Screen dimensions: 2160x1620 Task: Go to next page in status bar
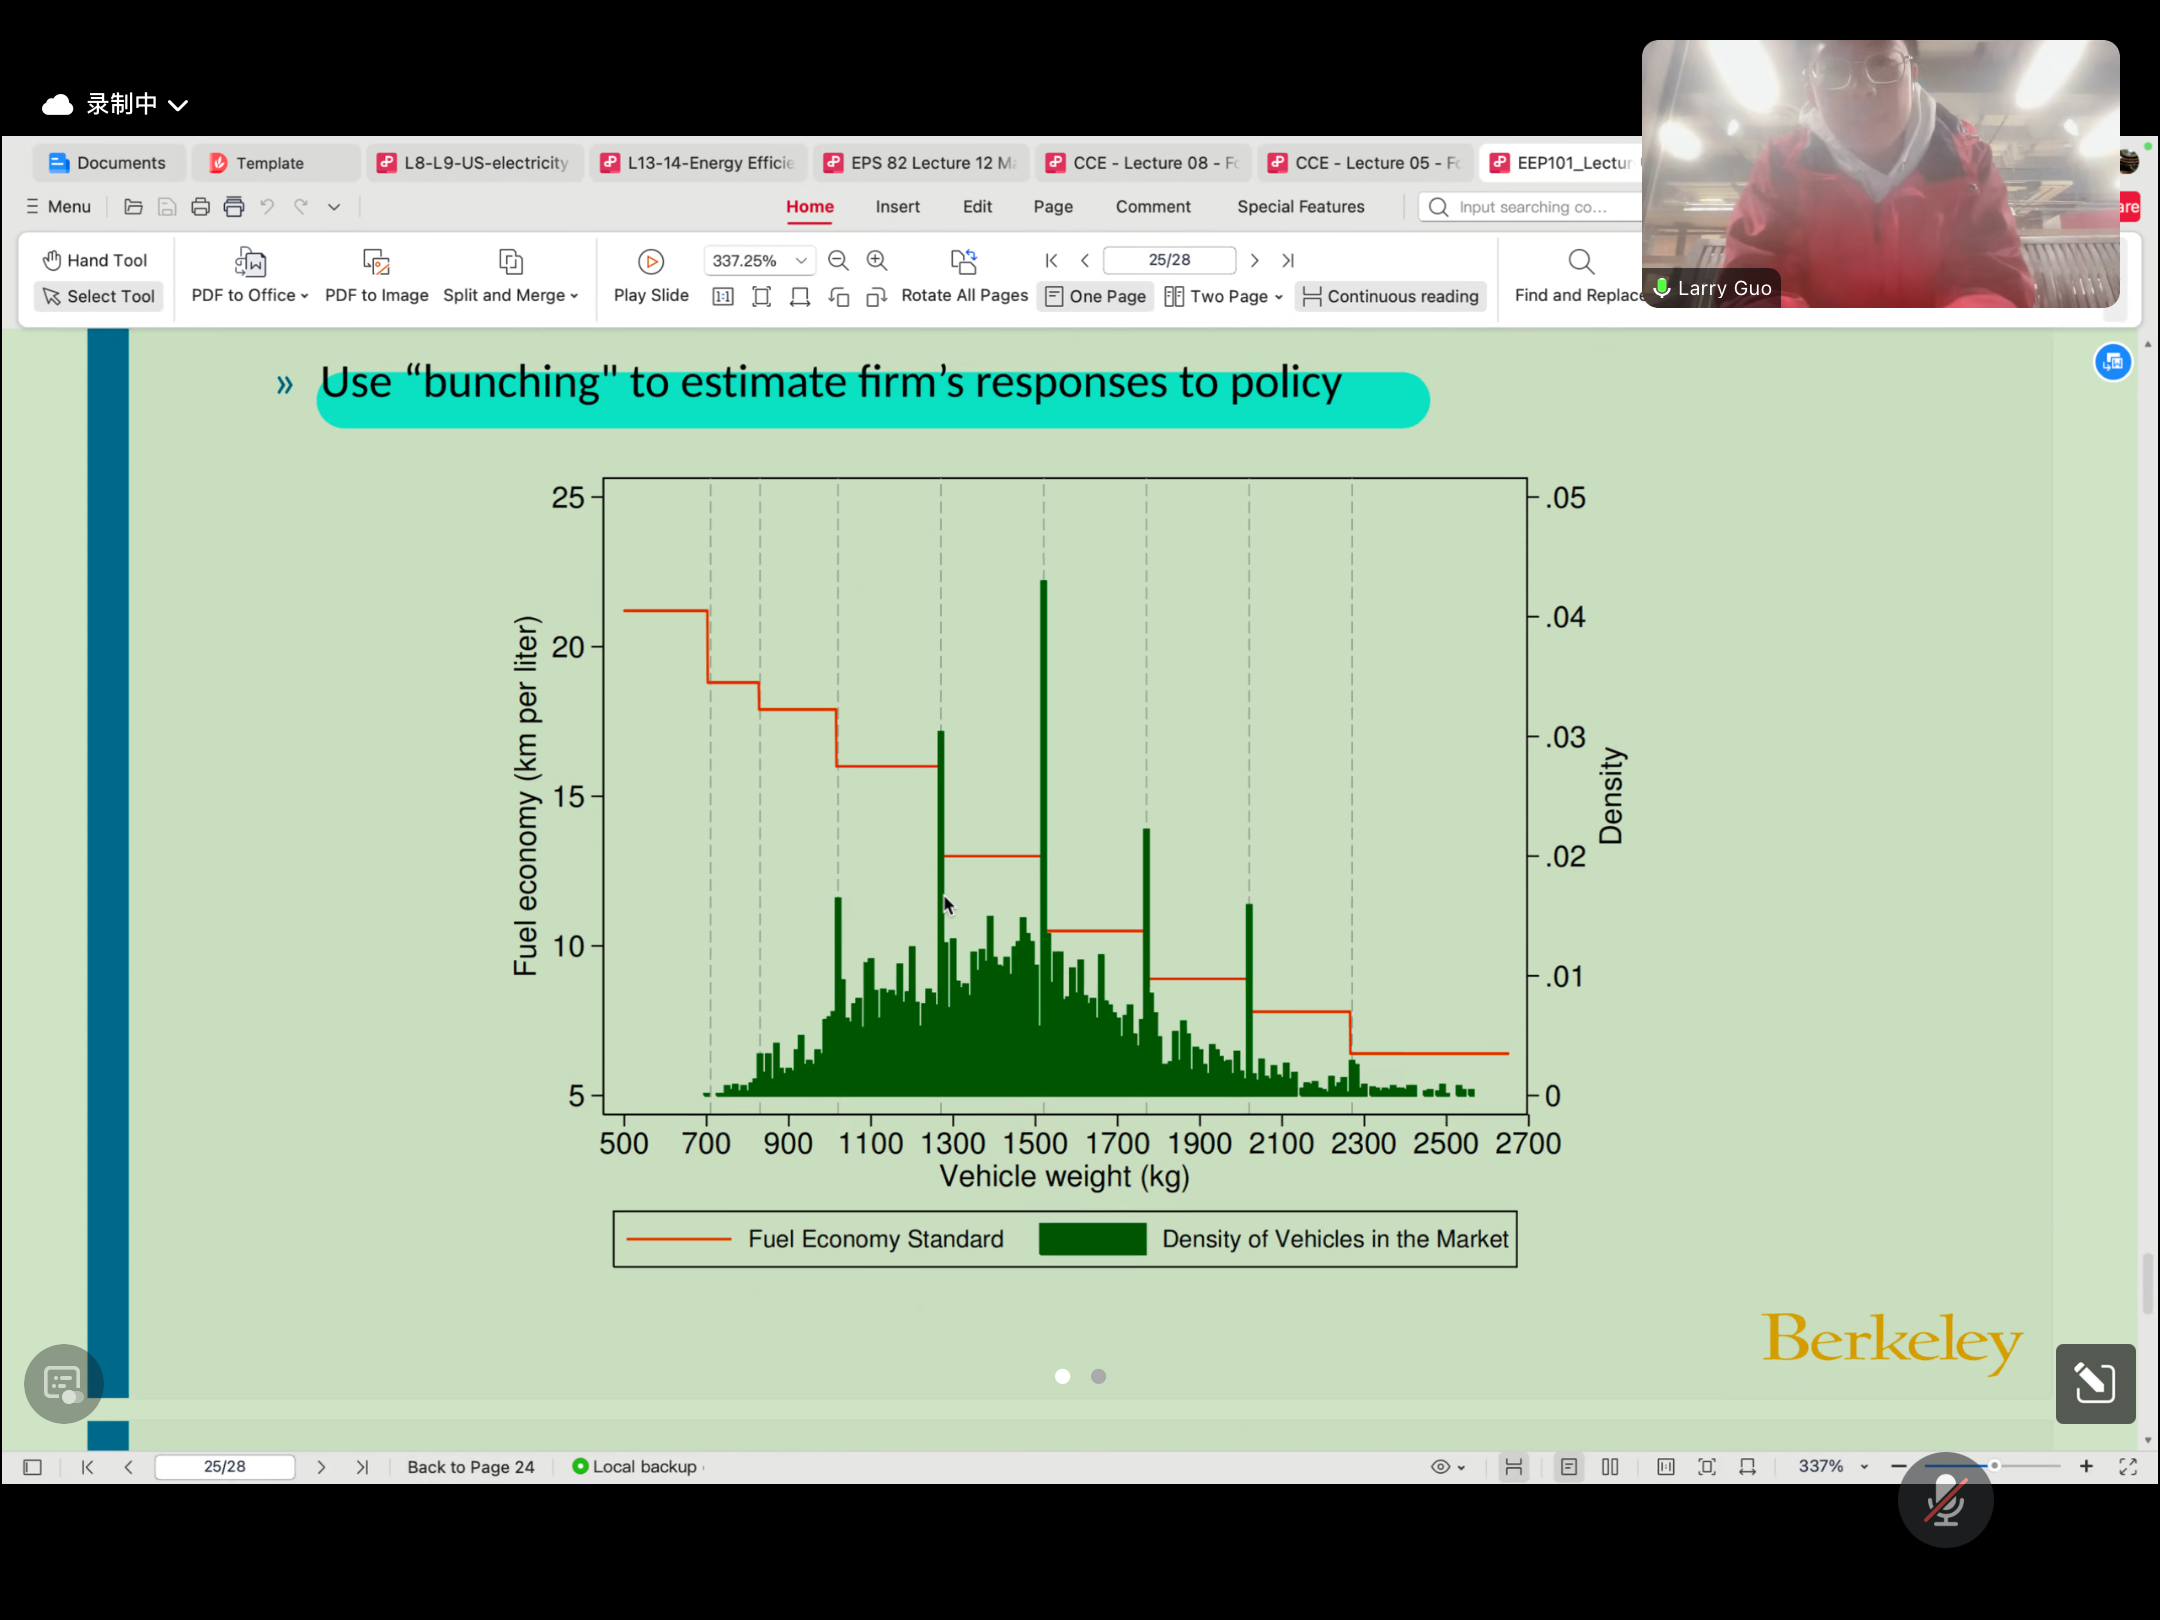click(x=321, y=1467)
